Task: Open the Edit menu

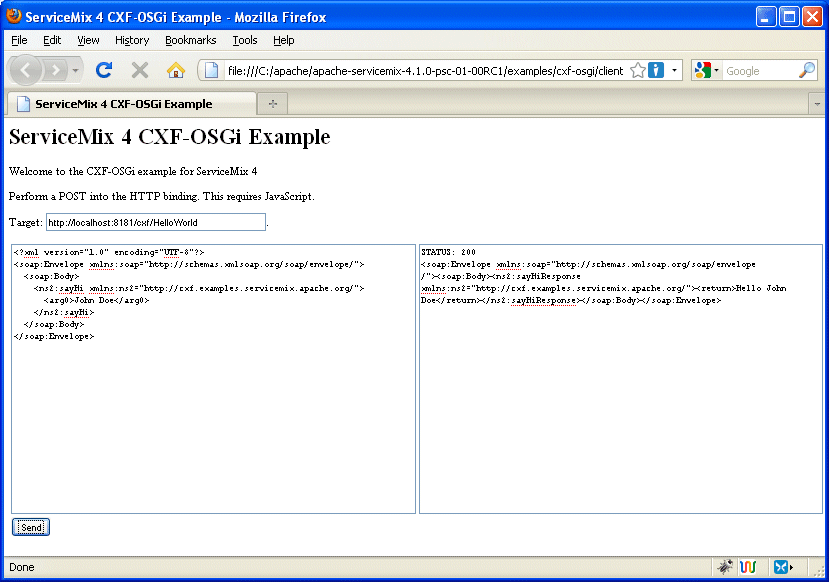Action: tap(52, 40)
